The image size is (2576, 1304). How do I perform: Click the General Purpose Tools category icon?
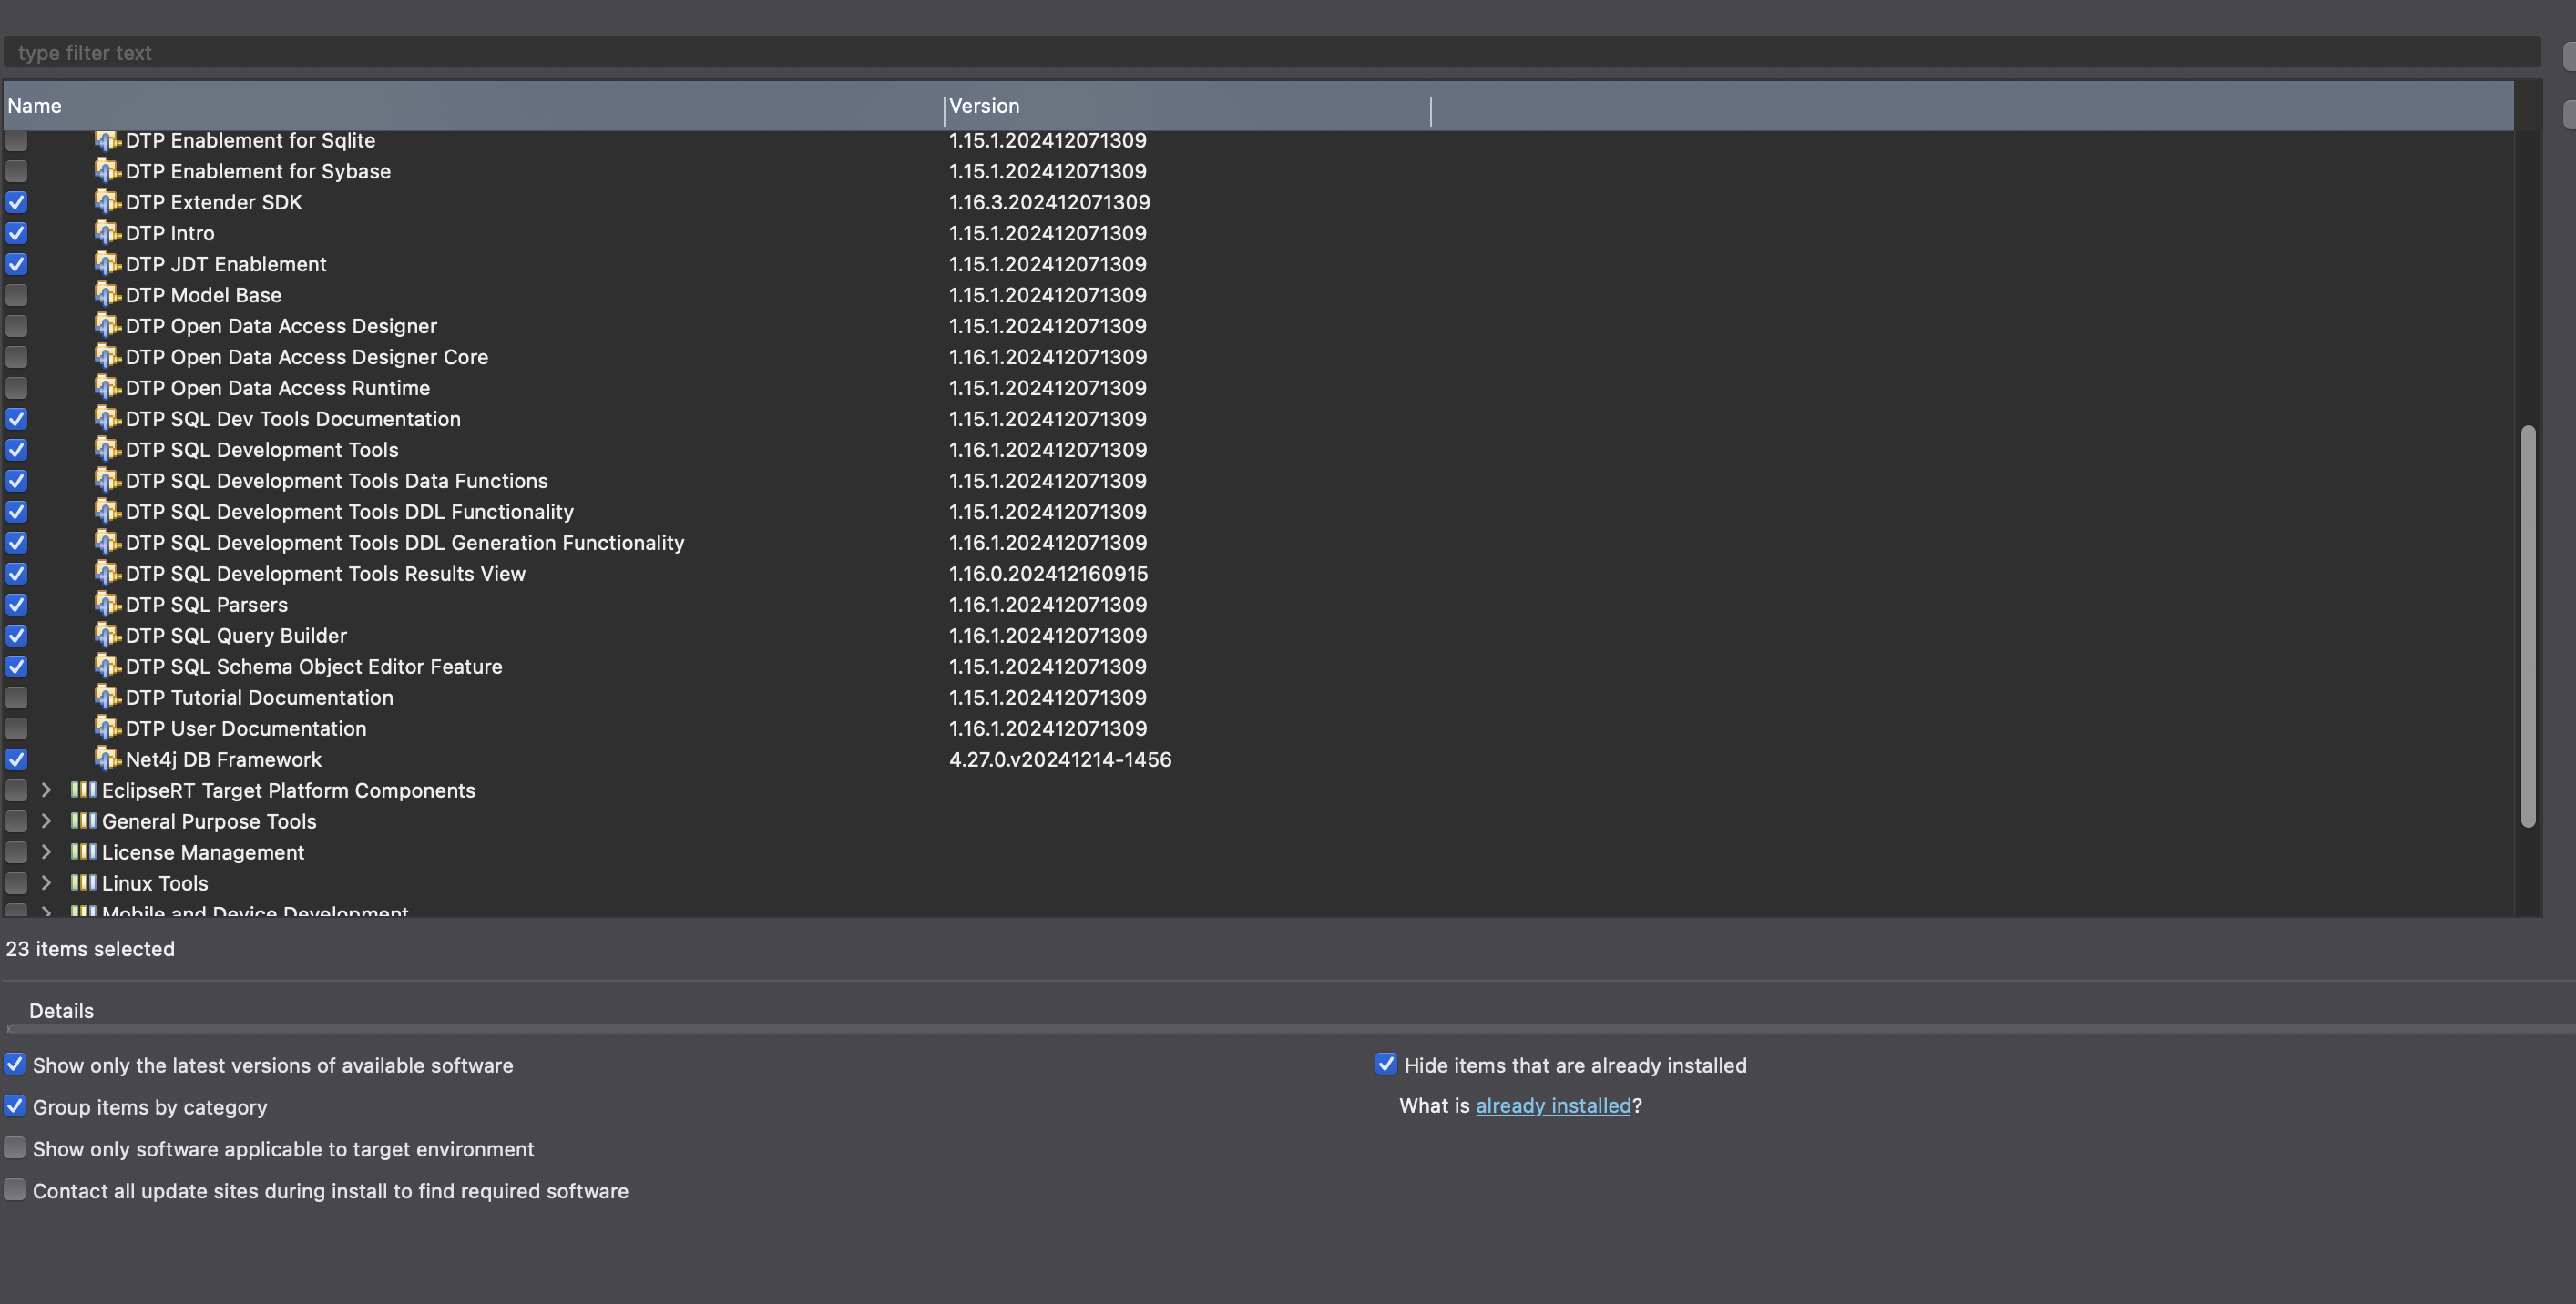click(83, 820)
